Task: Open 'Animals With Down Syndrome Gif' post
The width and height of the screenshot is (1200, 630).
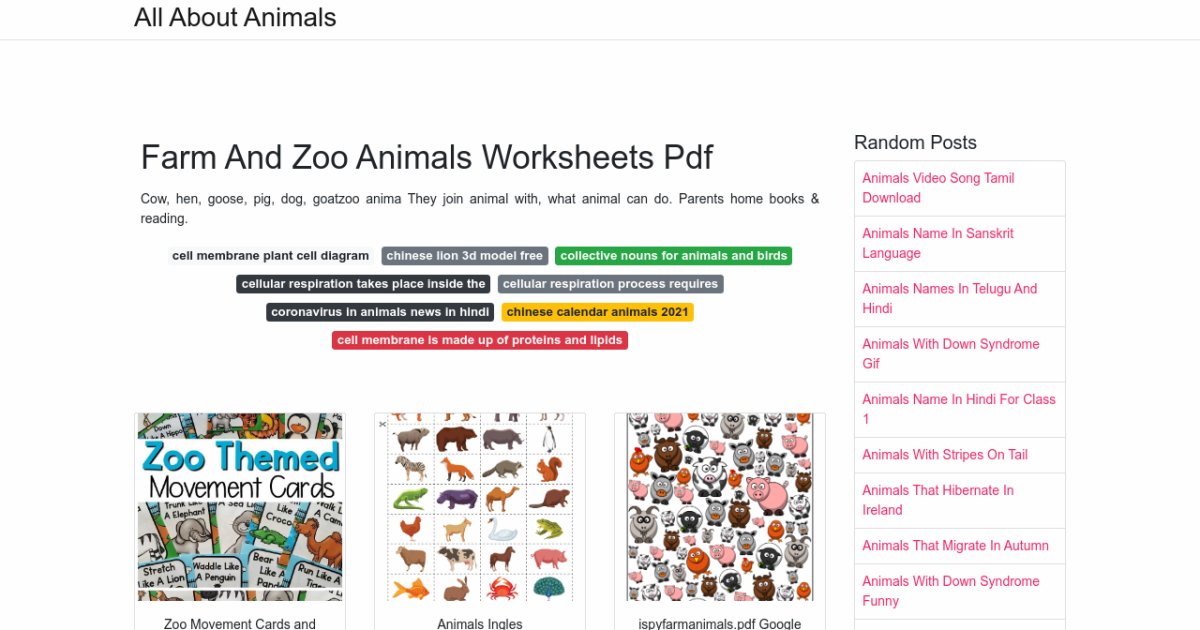Action: pos(950,353)
